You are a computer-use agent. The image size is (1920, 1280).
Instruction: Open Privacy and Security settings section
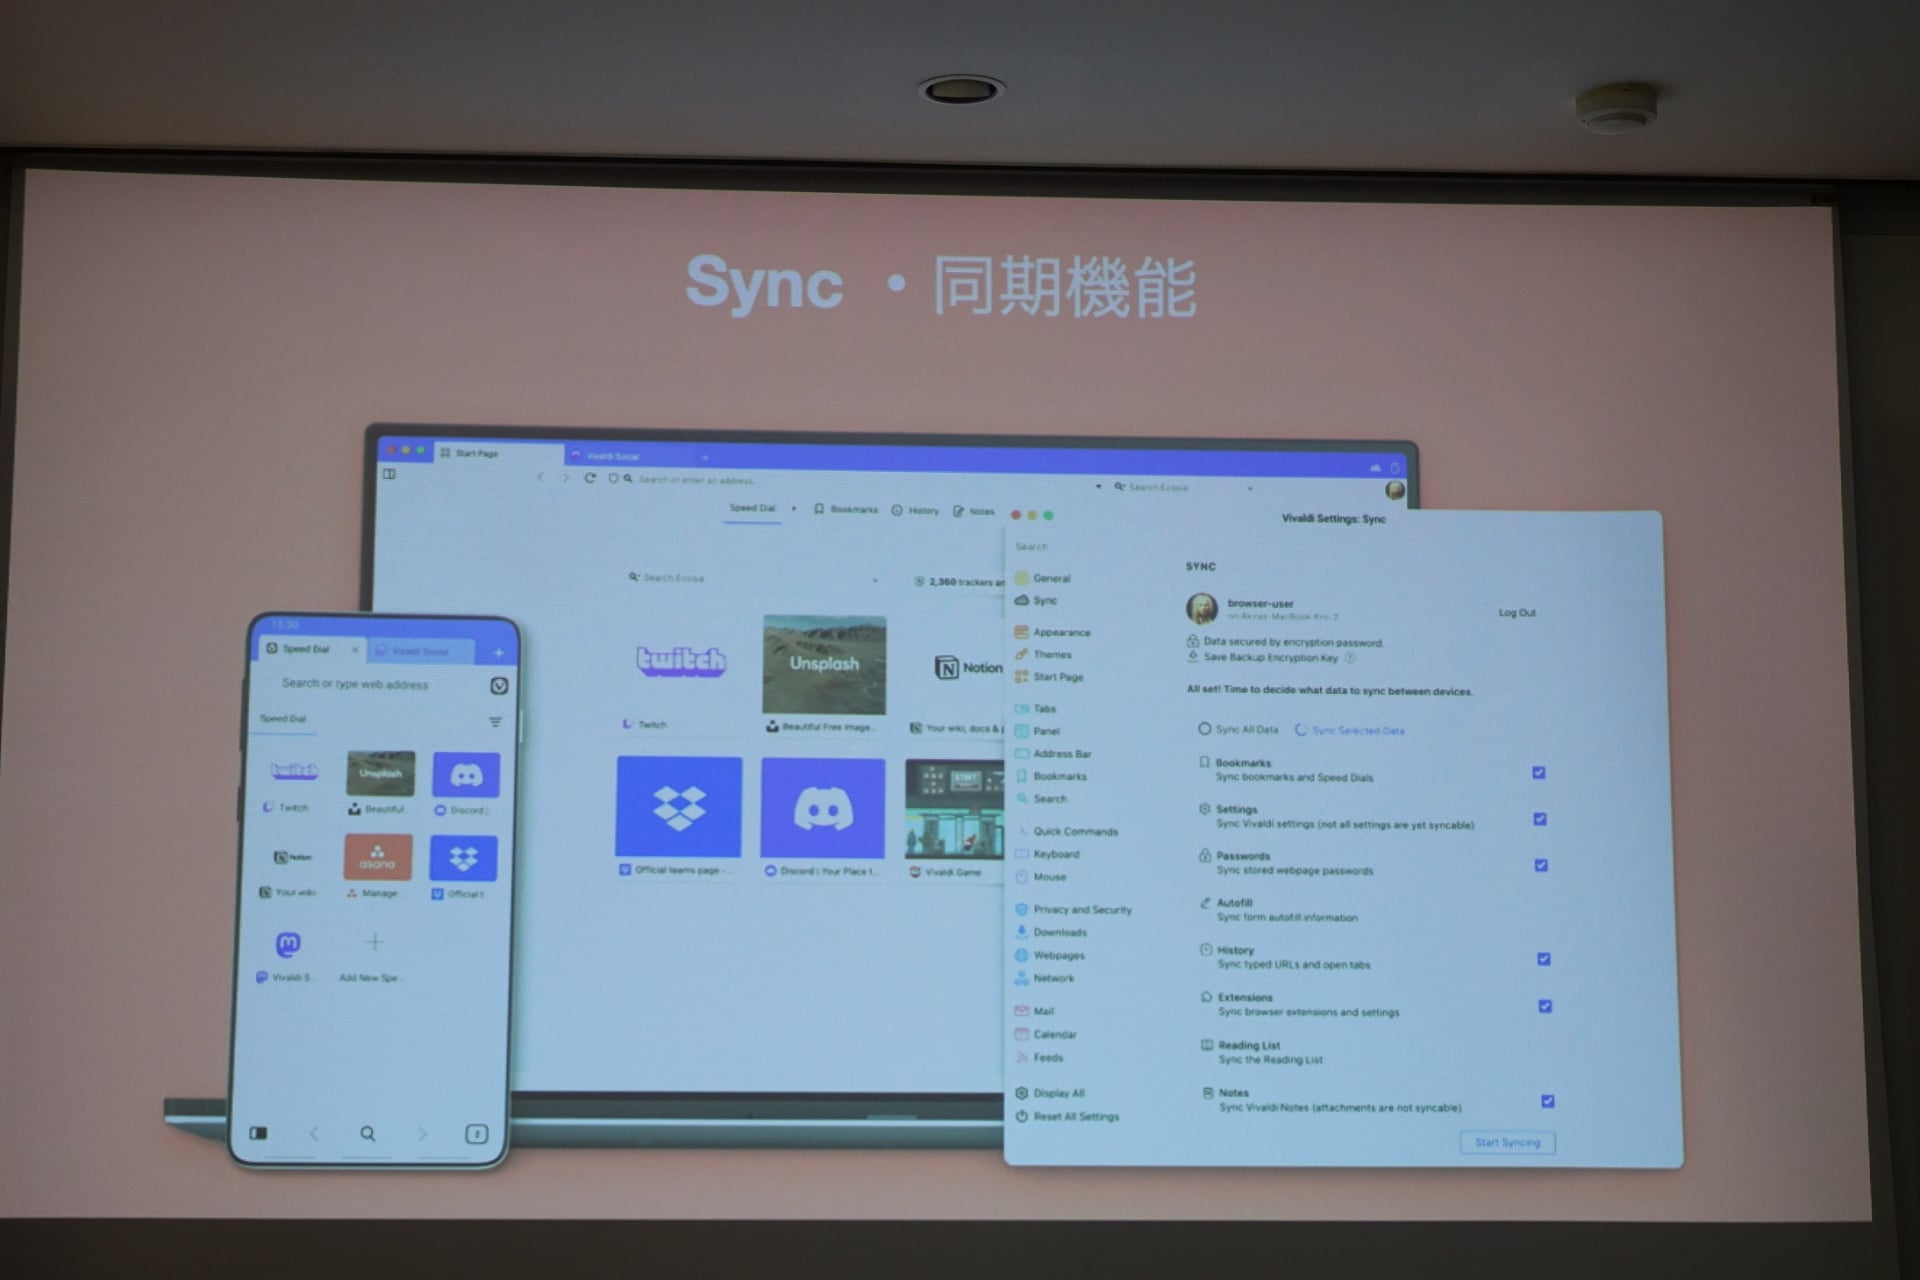[1081, 910]
